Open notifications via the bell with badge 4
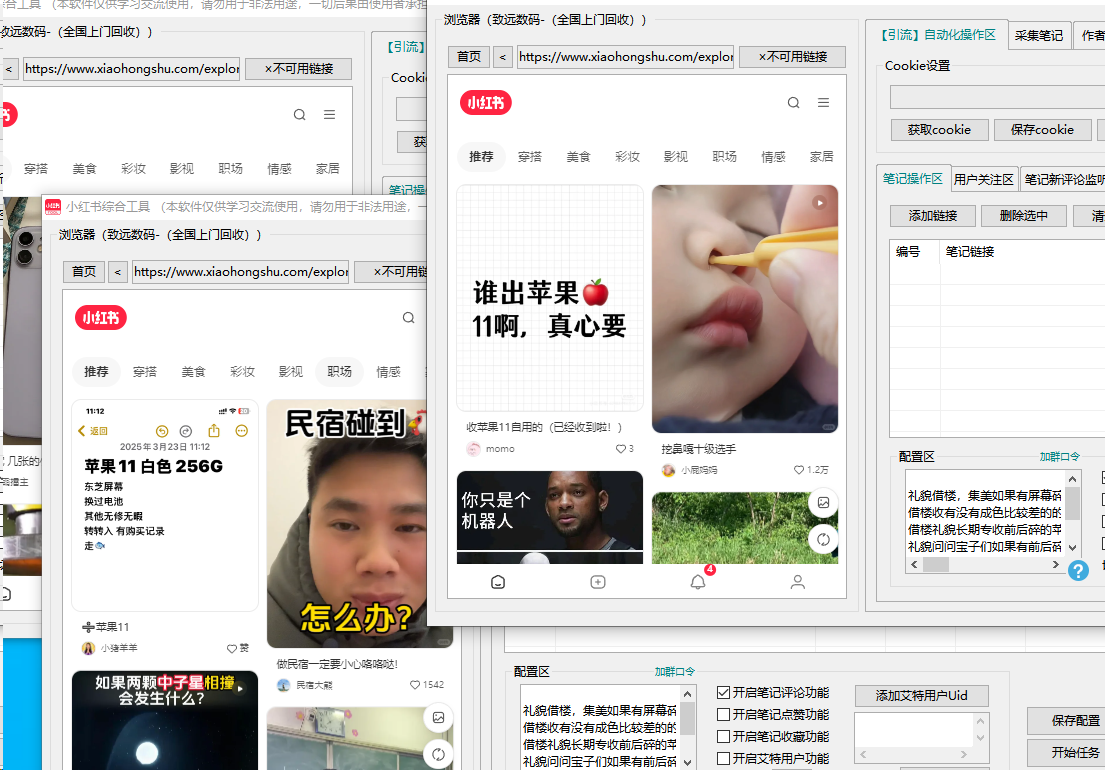Screen dimensions: 1105x770 pyautogui.click(x=698, y=582)
